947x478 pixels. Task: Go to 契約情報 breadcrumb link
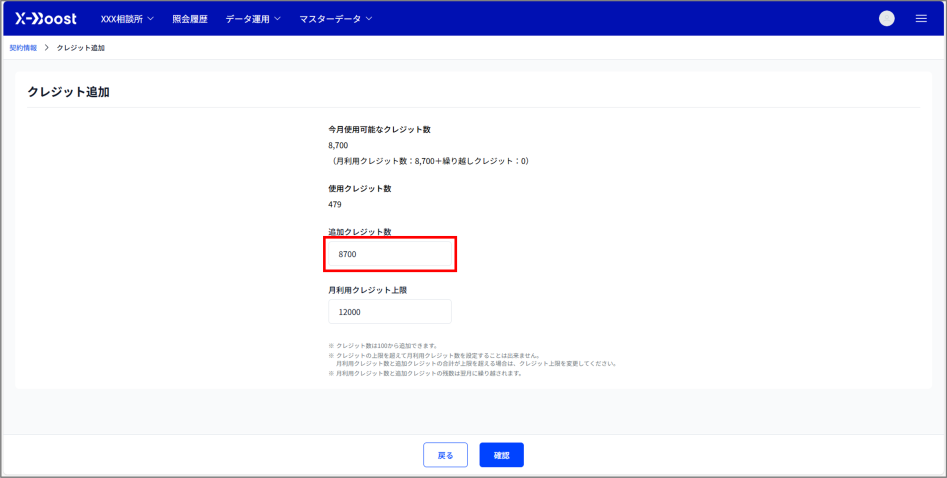click(x=23, y=48)
